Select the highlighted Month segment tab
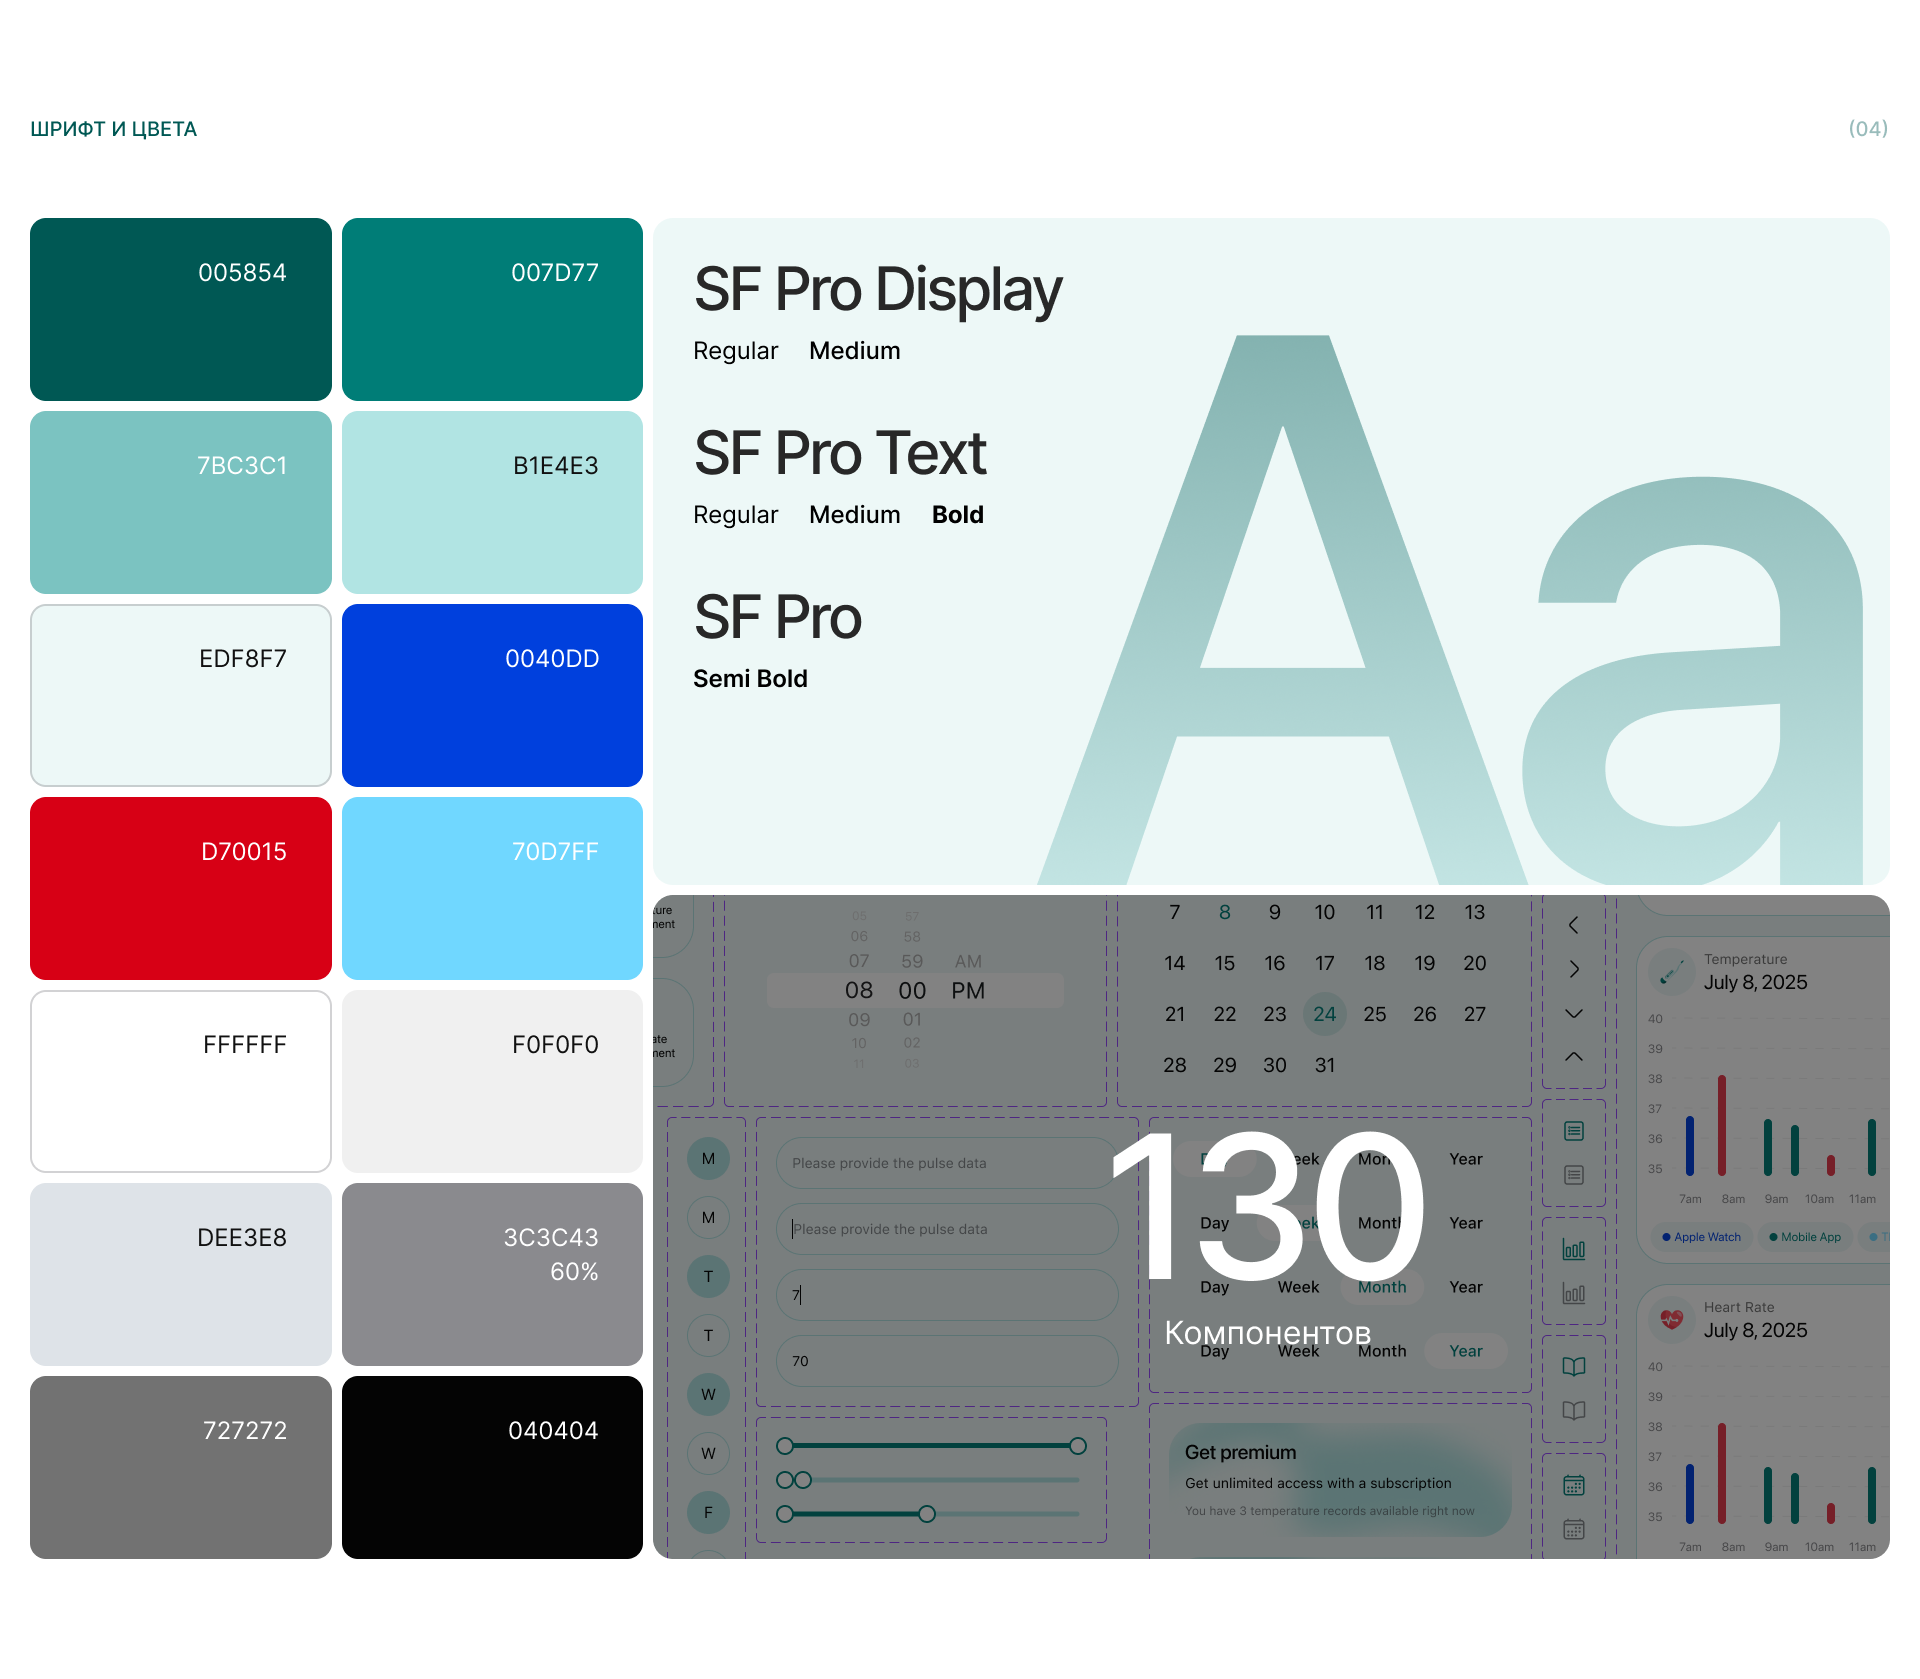Screen dimensions: 1920x1679 pyautogui.click(x=1382, y=1287)
